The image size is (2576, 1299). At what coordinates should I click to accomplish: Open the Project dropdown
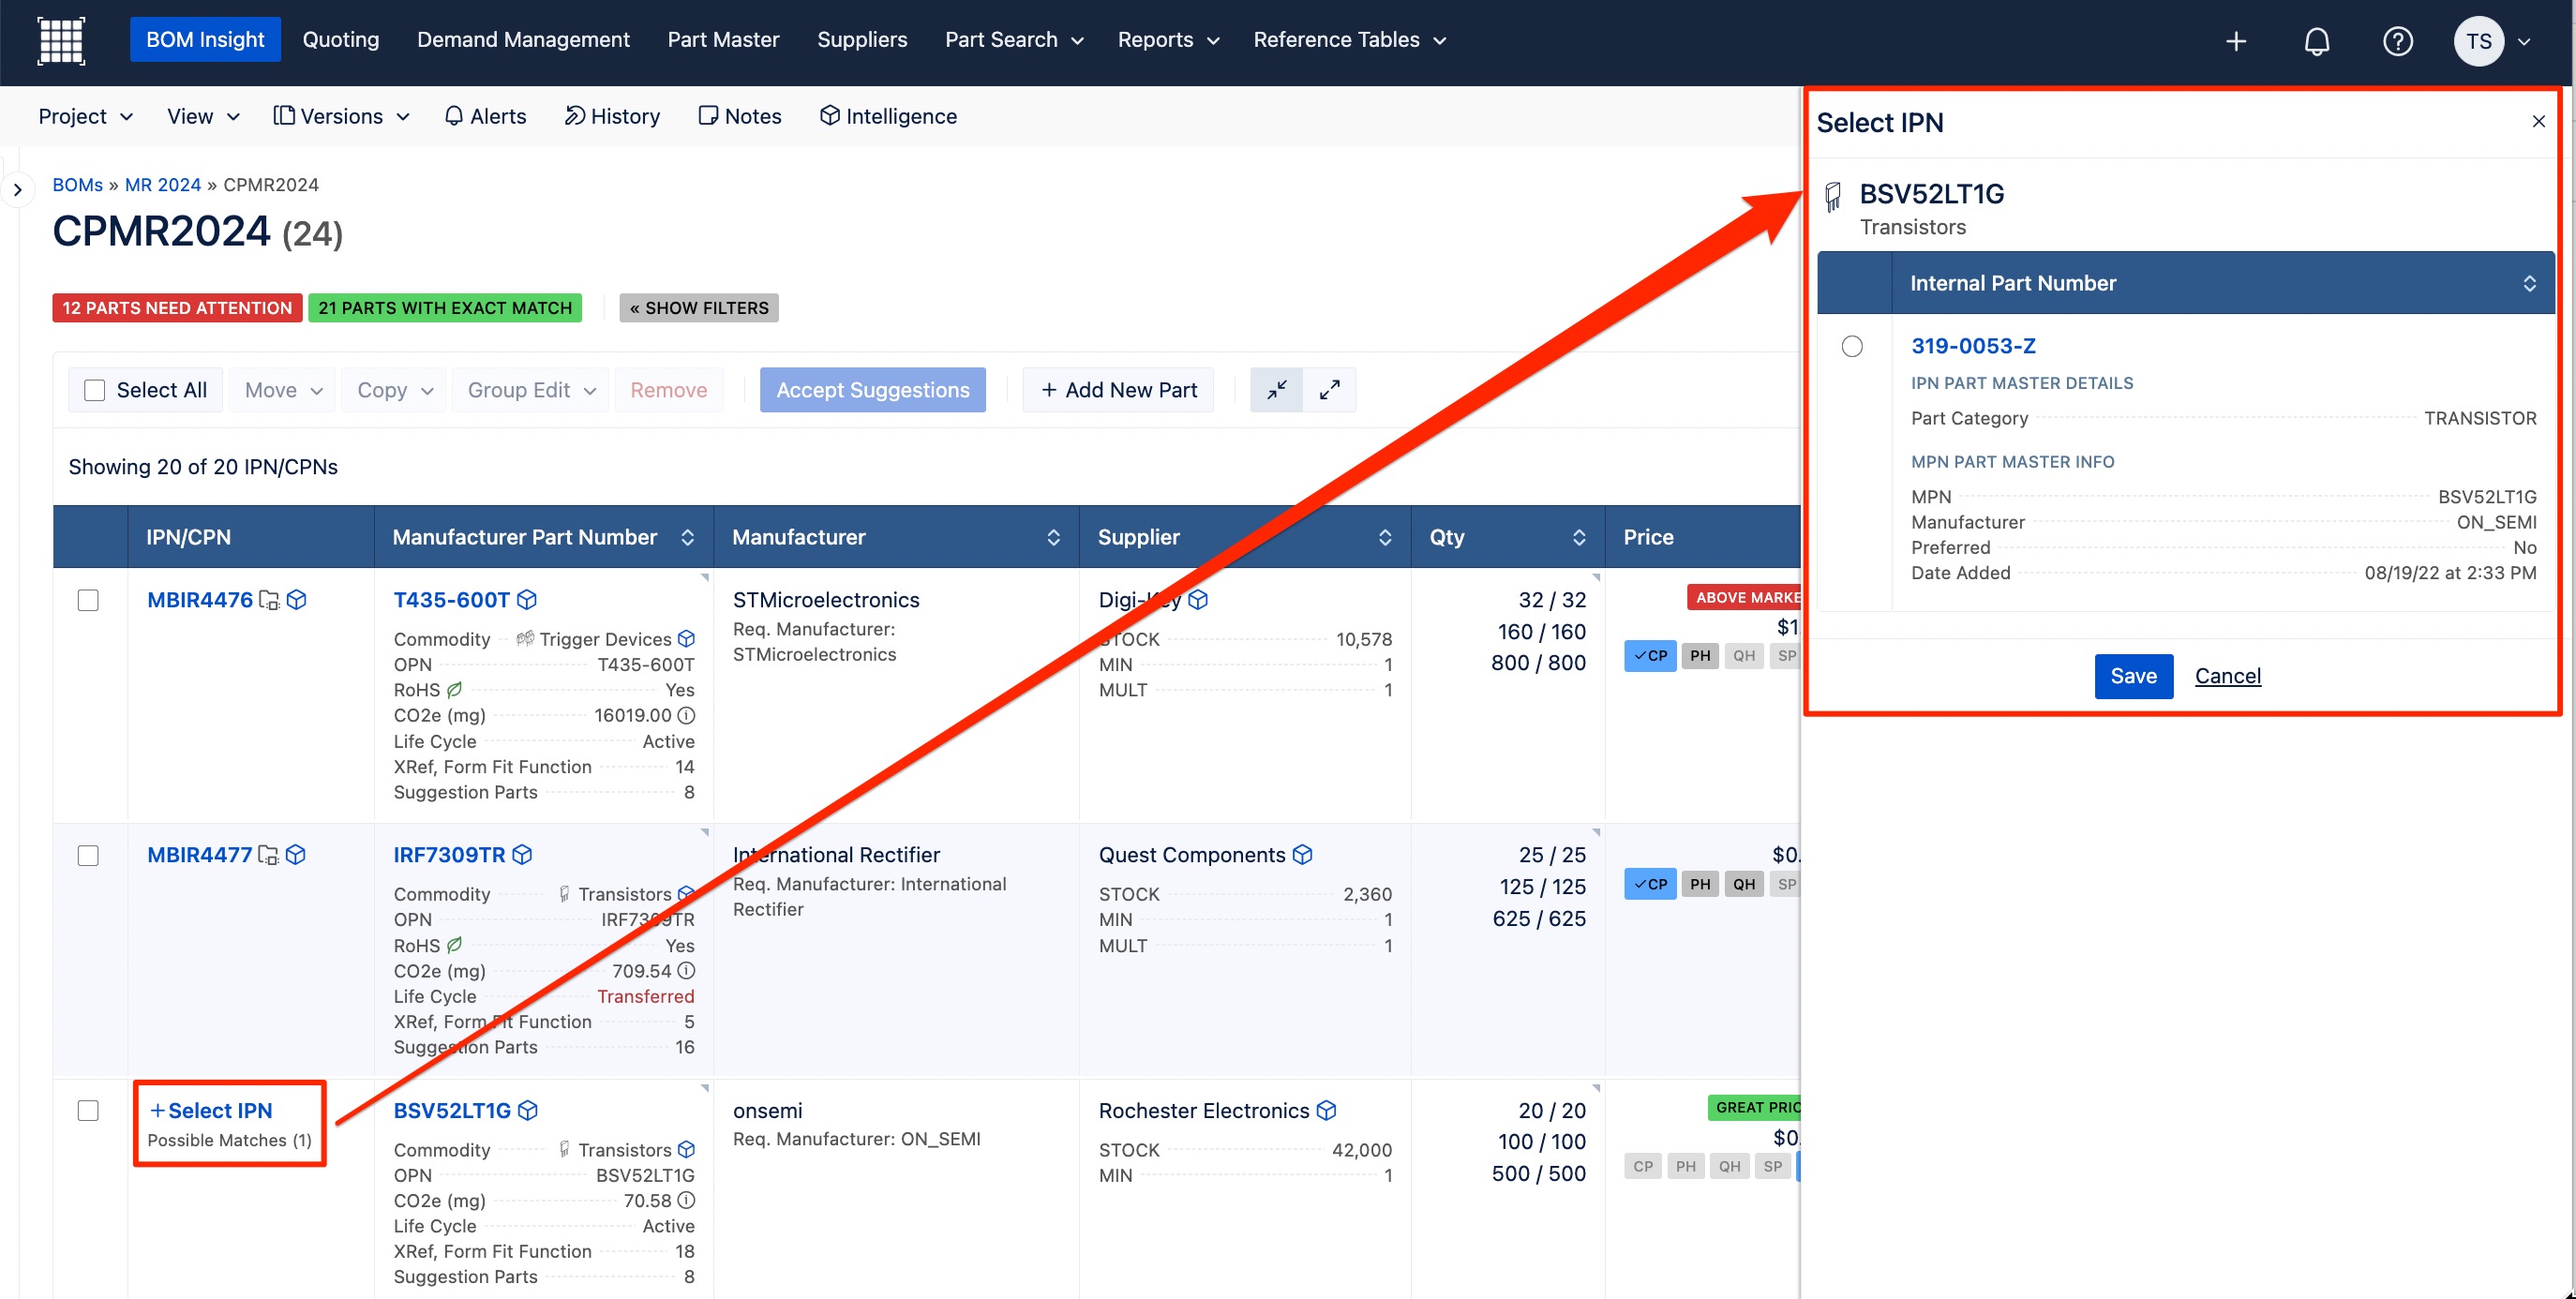pyautogui.click(x=86, y=116)
